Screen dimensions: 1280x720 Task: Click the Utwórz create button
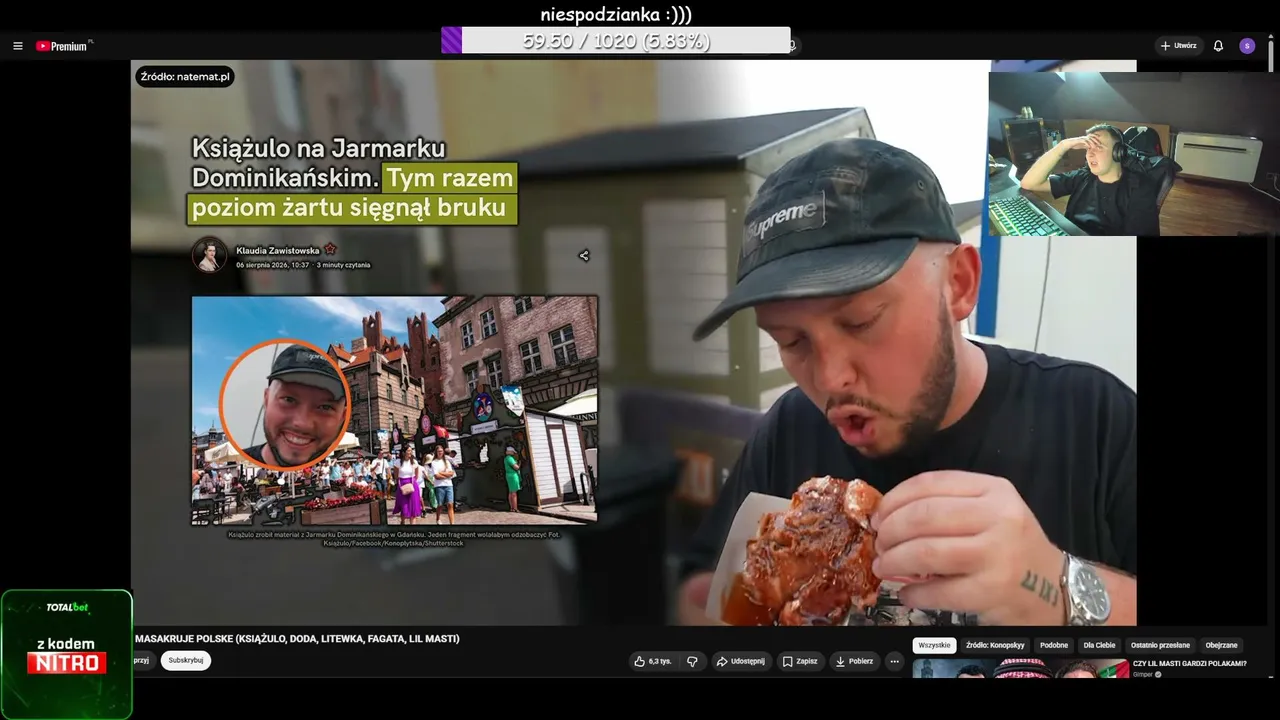pyautogui.click(x=1179, y=46)
